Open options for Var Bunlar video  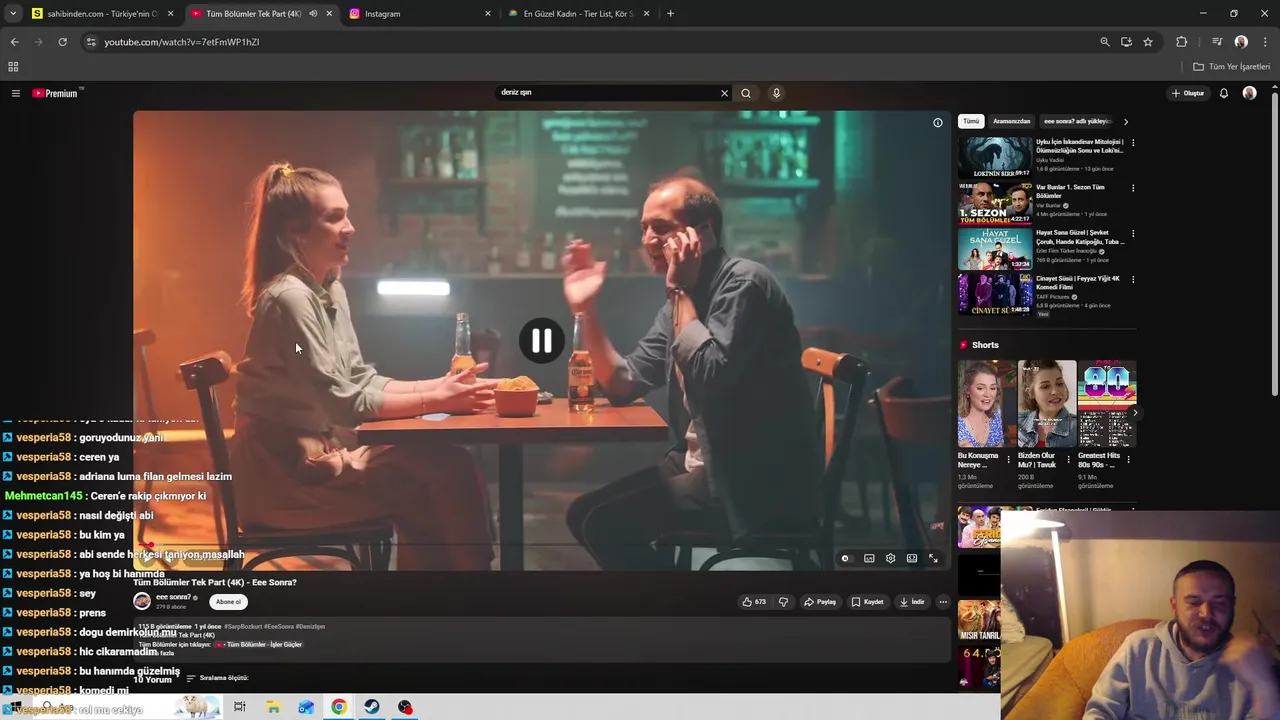coord(1133,188)
